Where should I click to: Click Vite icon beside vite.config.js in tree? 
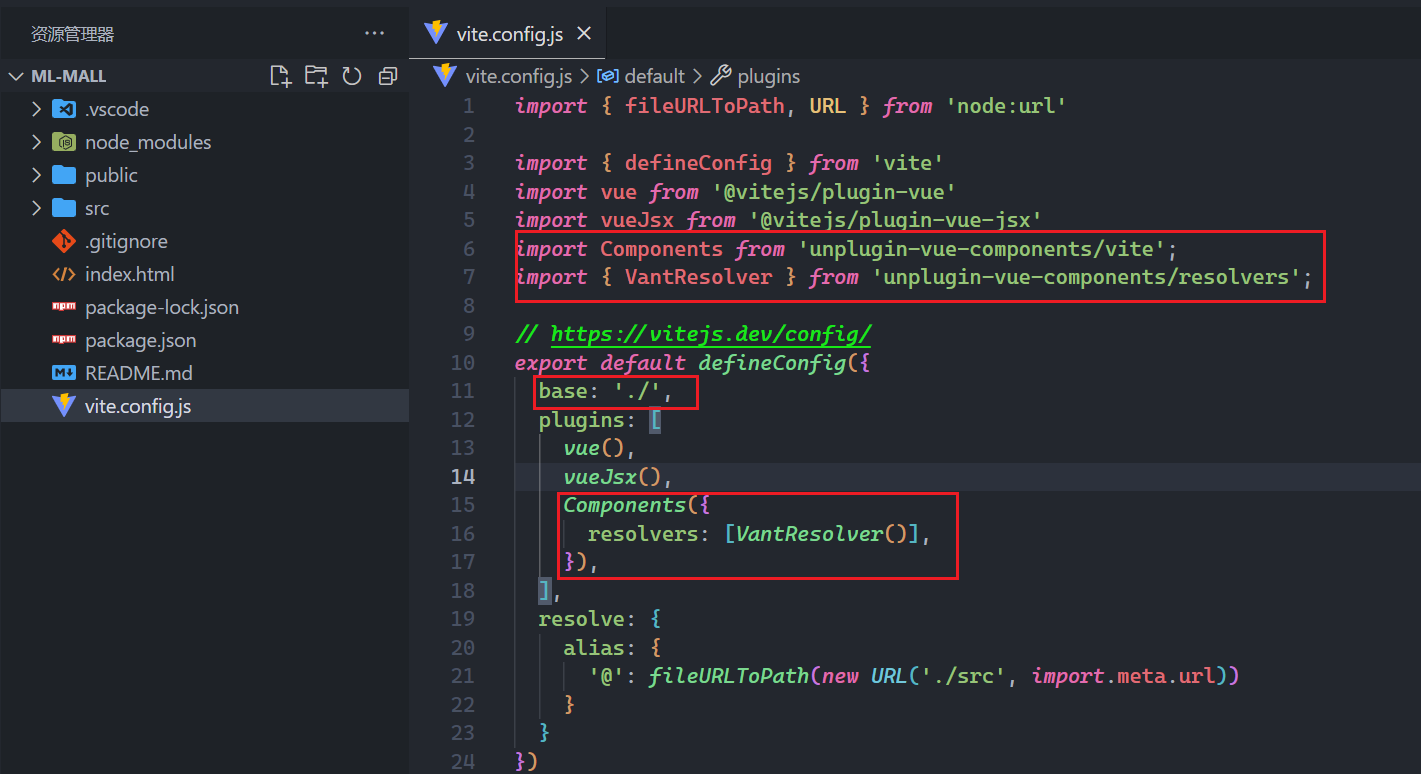coord(64,406)
